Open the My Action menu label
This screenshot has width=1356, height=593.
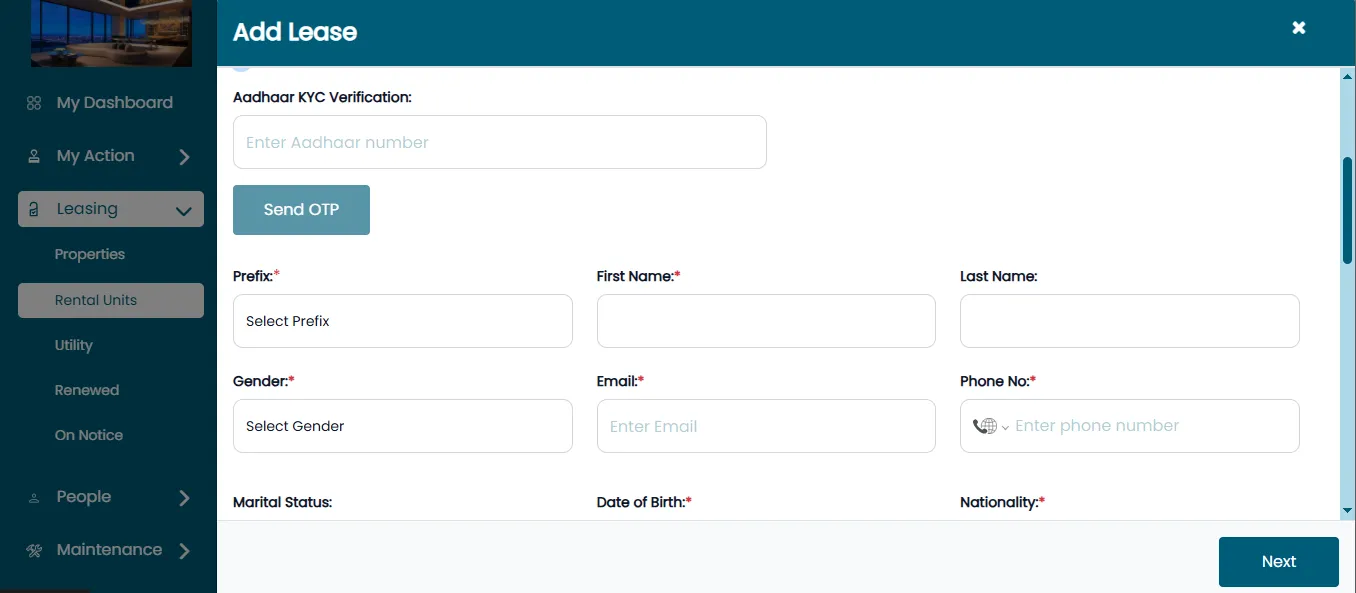tap(95, 156)
